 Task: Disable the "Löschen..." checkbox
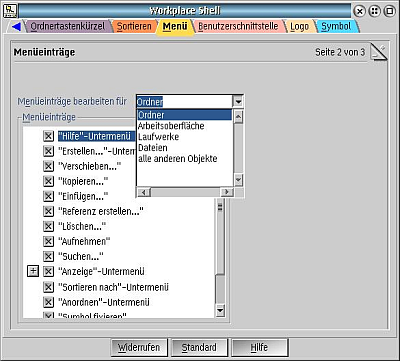coord(49,226)
